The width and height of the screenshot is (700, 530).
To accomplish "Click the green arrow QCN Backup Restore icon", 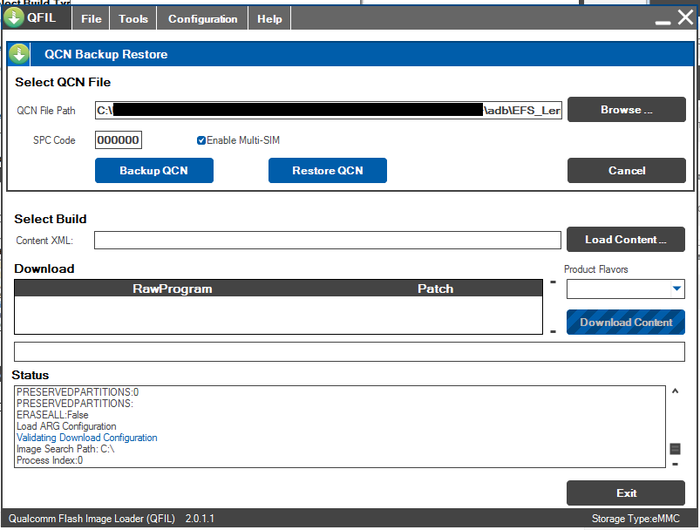I will (x=19, y=54).
